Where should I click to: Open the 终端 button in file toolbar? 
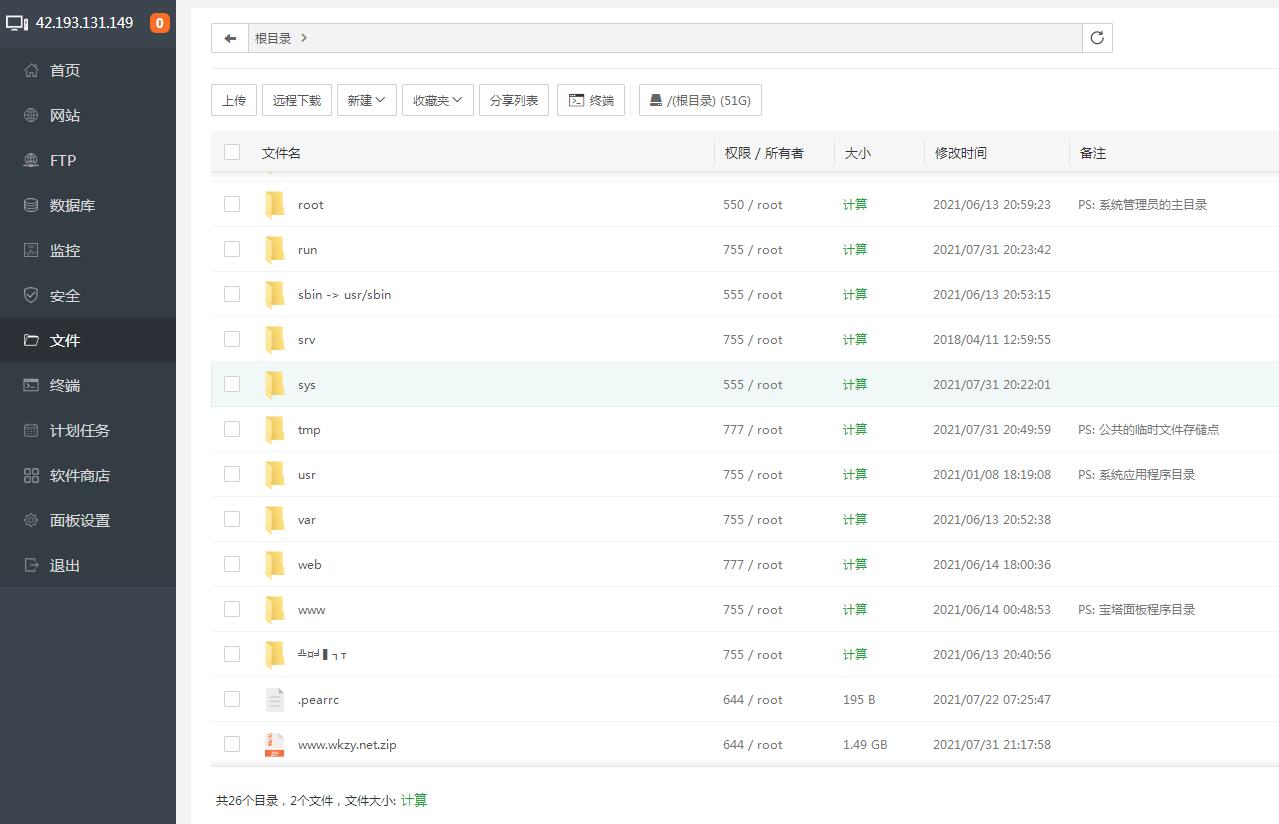coord(590,100)
